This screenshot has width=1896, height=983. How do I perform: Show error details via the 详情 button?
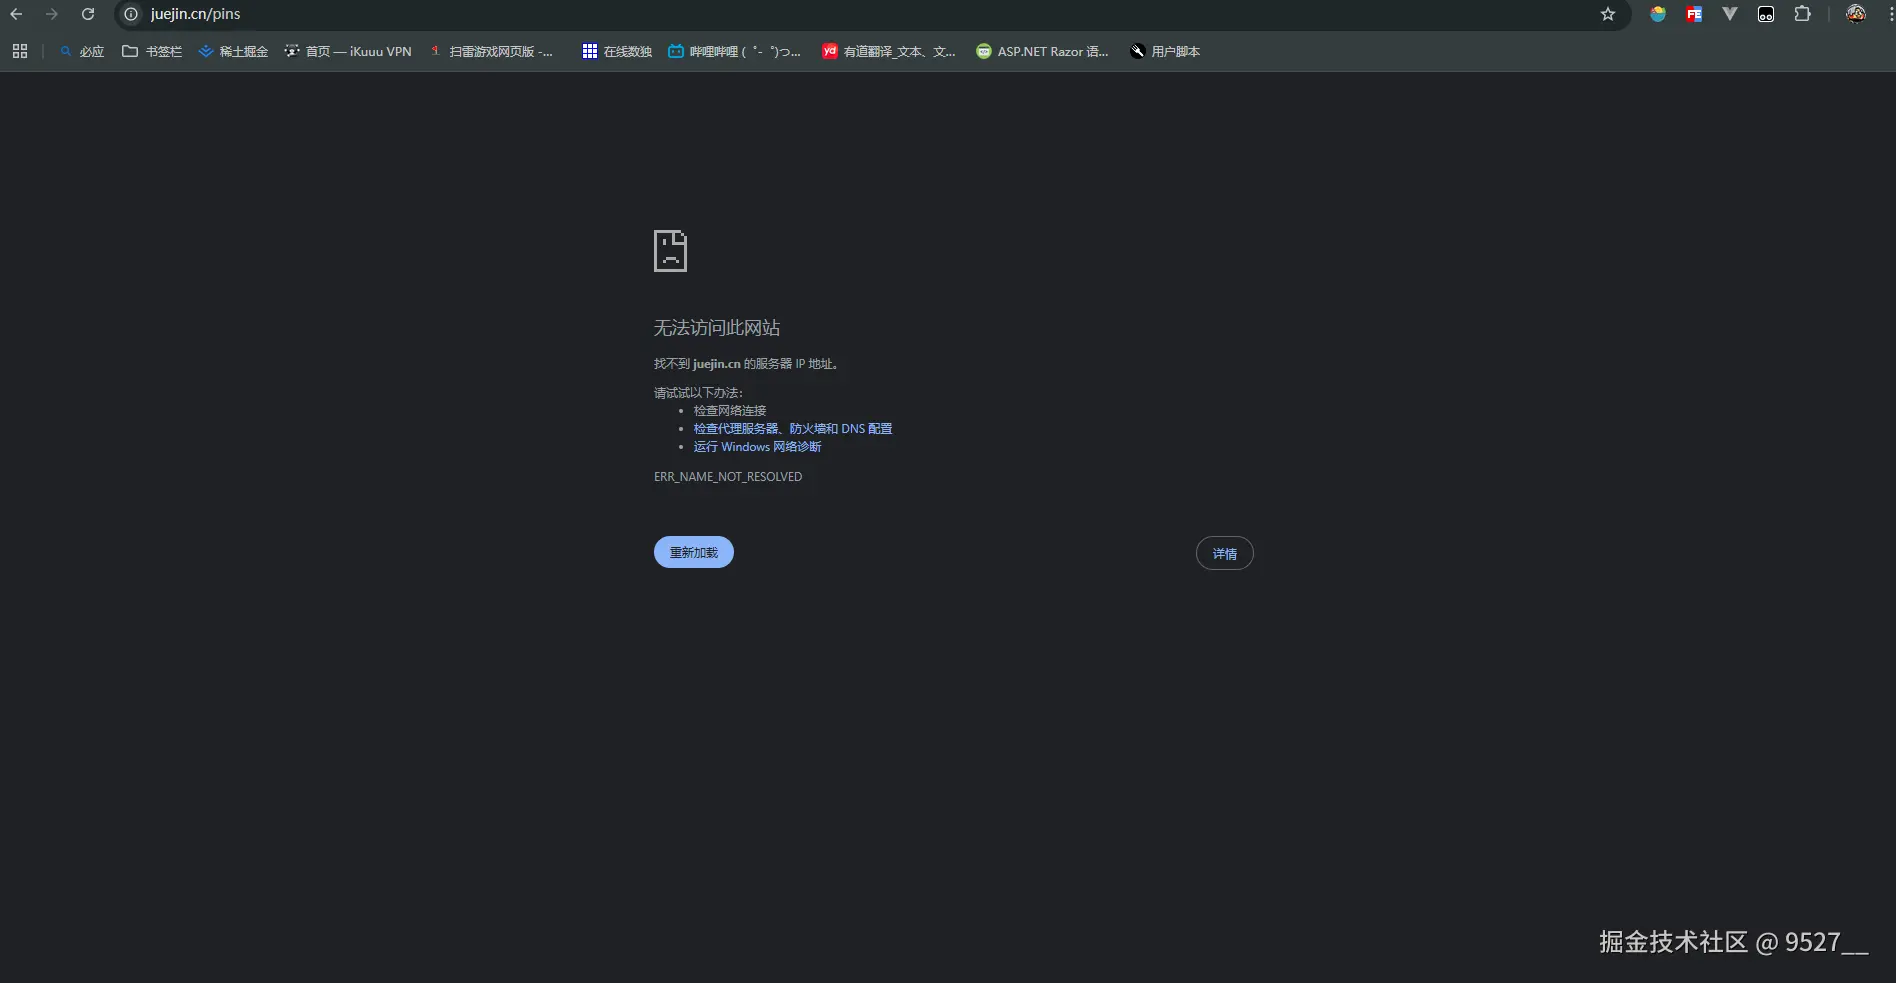click(x=1225, y=553)
